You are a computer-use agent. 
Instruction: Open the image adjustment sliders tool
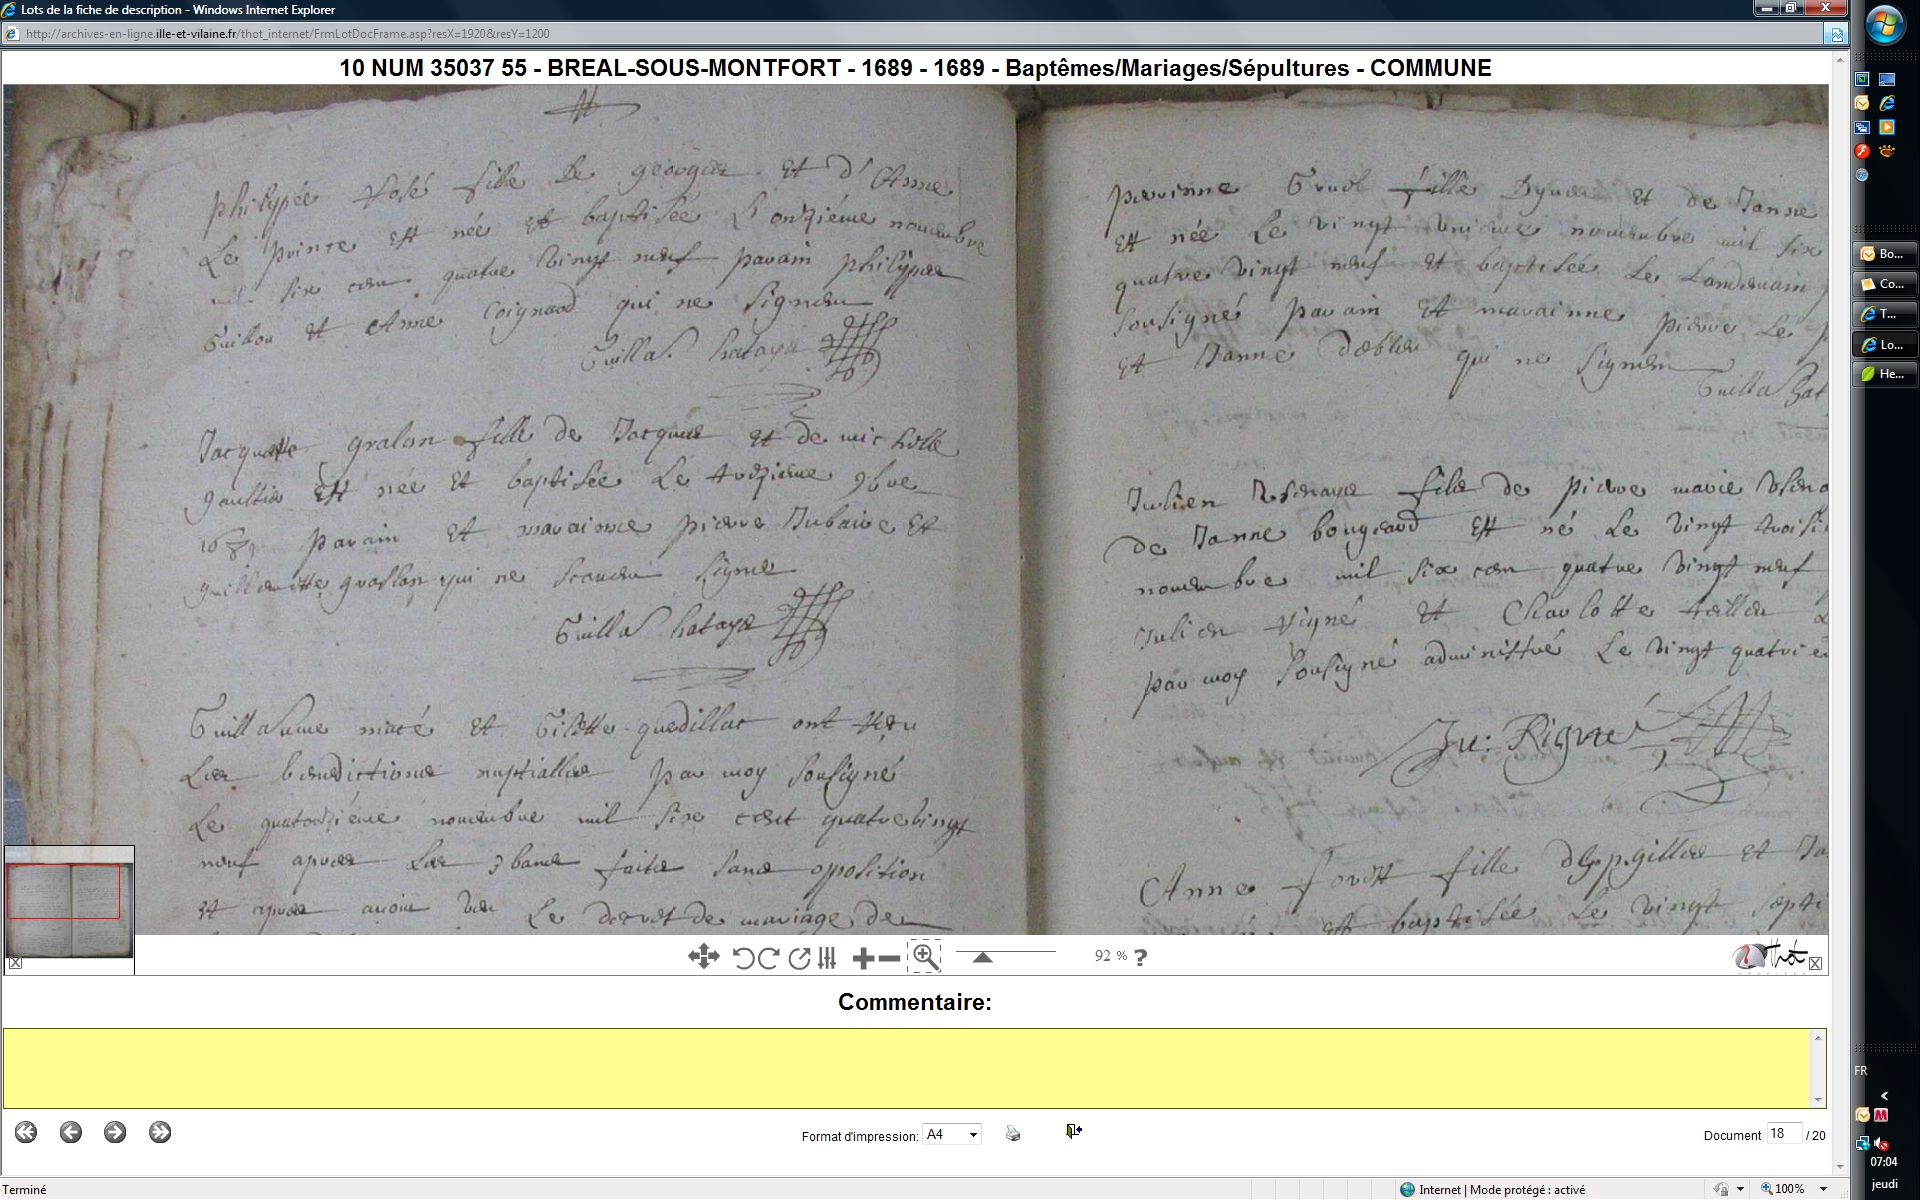[x=826, y=958]
